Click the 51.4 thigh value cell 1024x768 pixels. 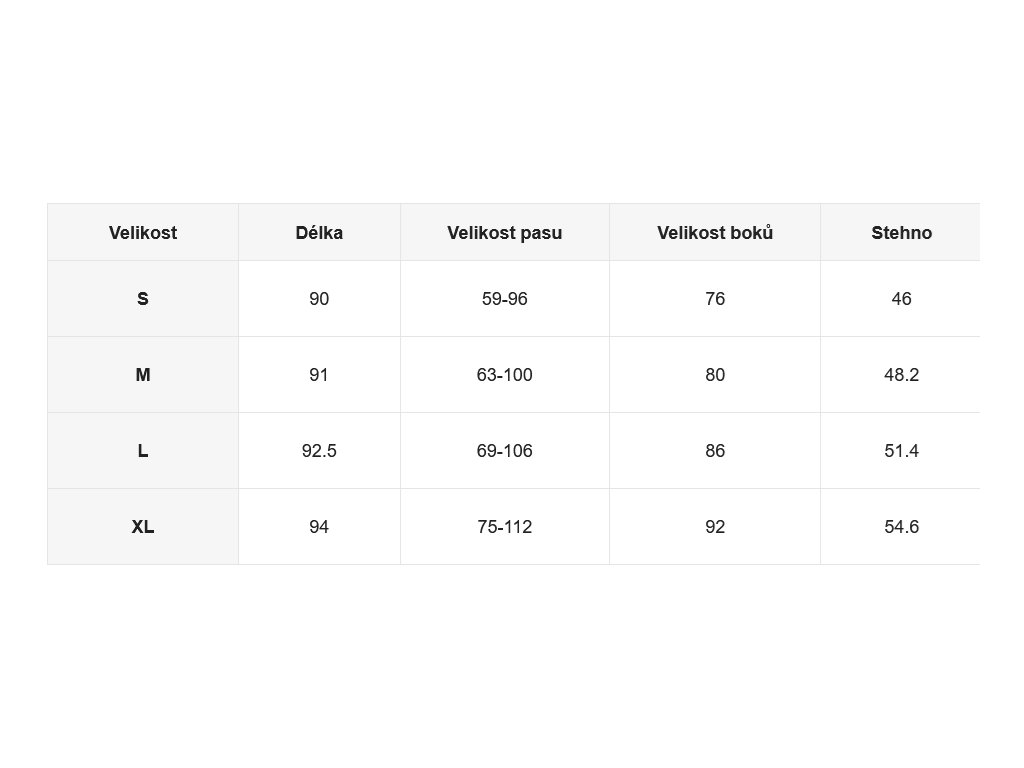click(901, 451)
